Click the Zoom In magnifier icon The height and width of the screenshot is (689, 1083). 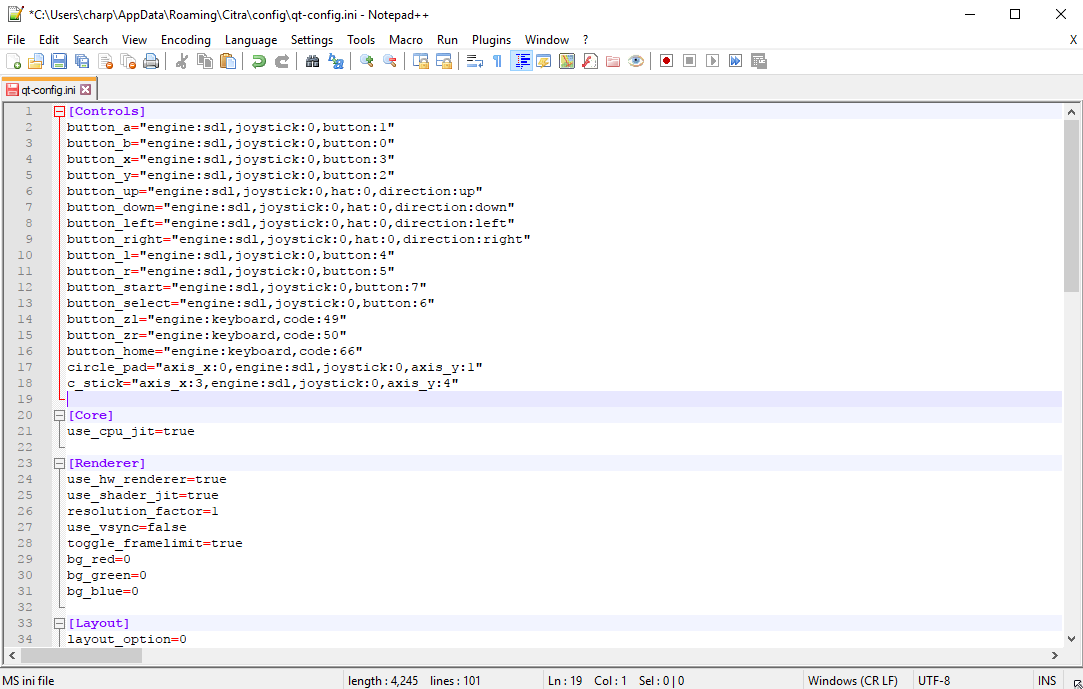click(x=367, y=61)
